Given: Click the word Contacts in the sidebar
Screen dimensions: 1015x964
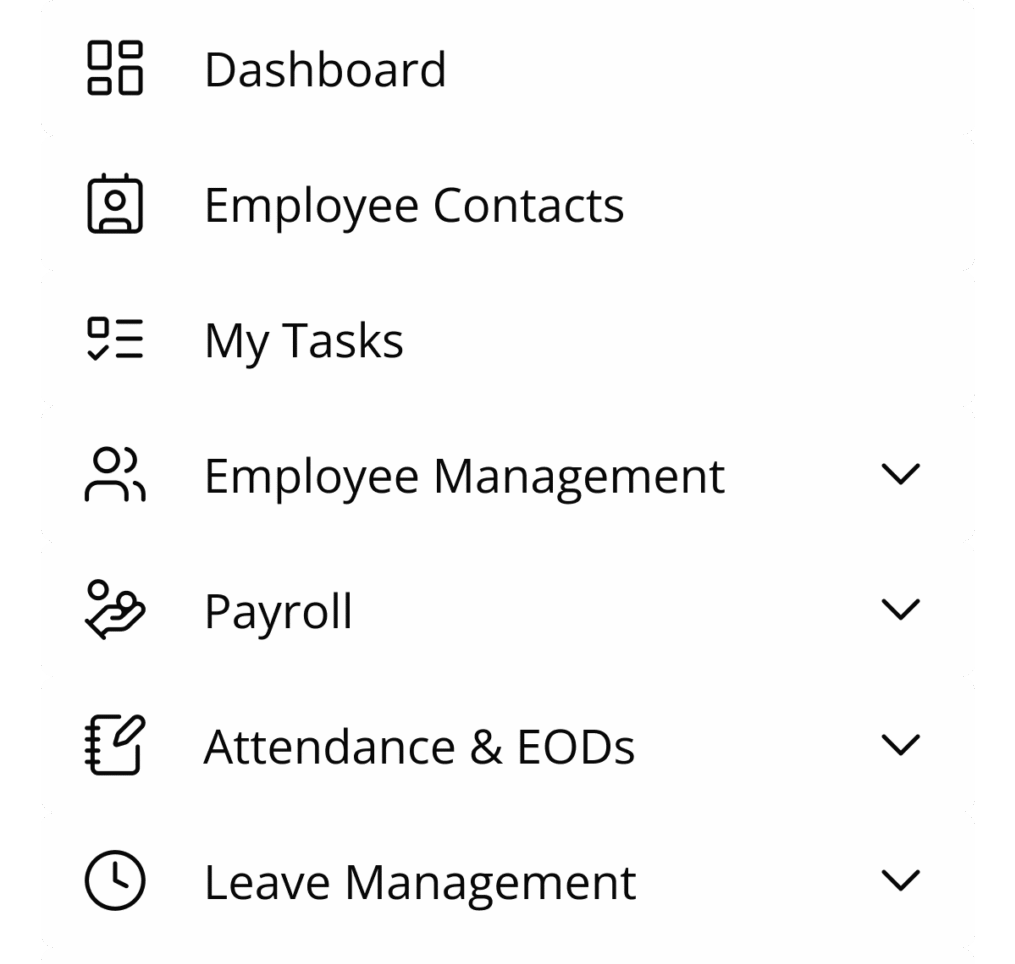Looking at the screenshot, I should tap(529, 206).
